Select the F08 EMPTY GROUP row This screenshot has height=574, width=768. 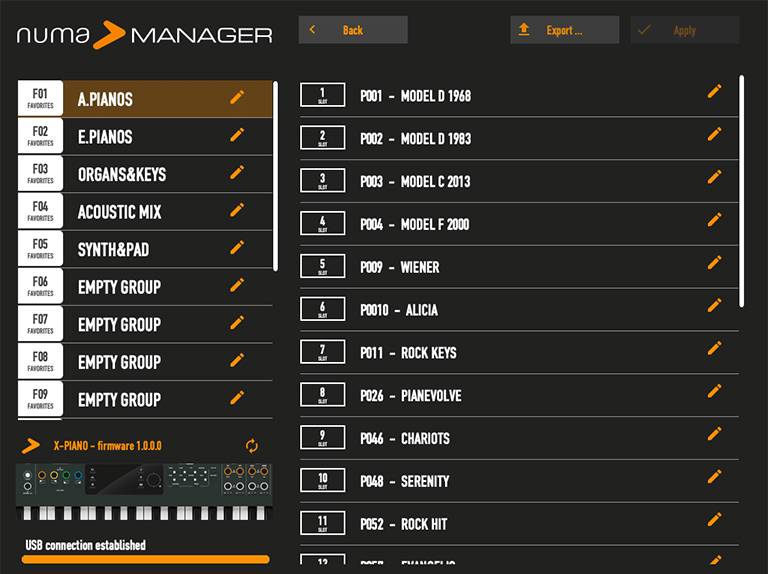click(x=145, y=362)
